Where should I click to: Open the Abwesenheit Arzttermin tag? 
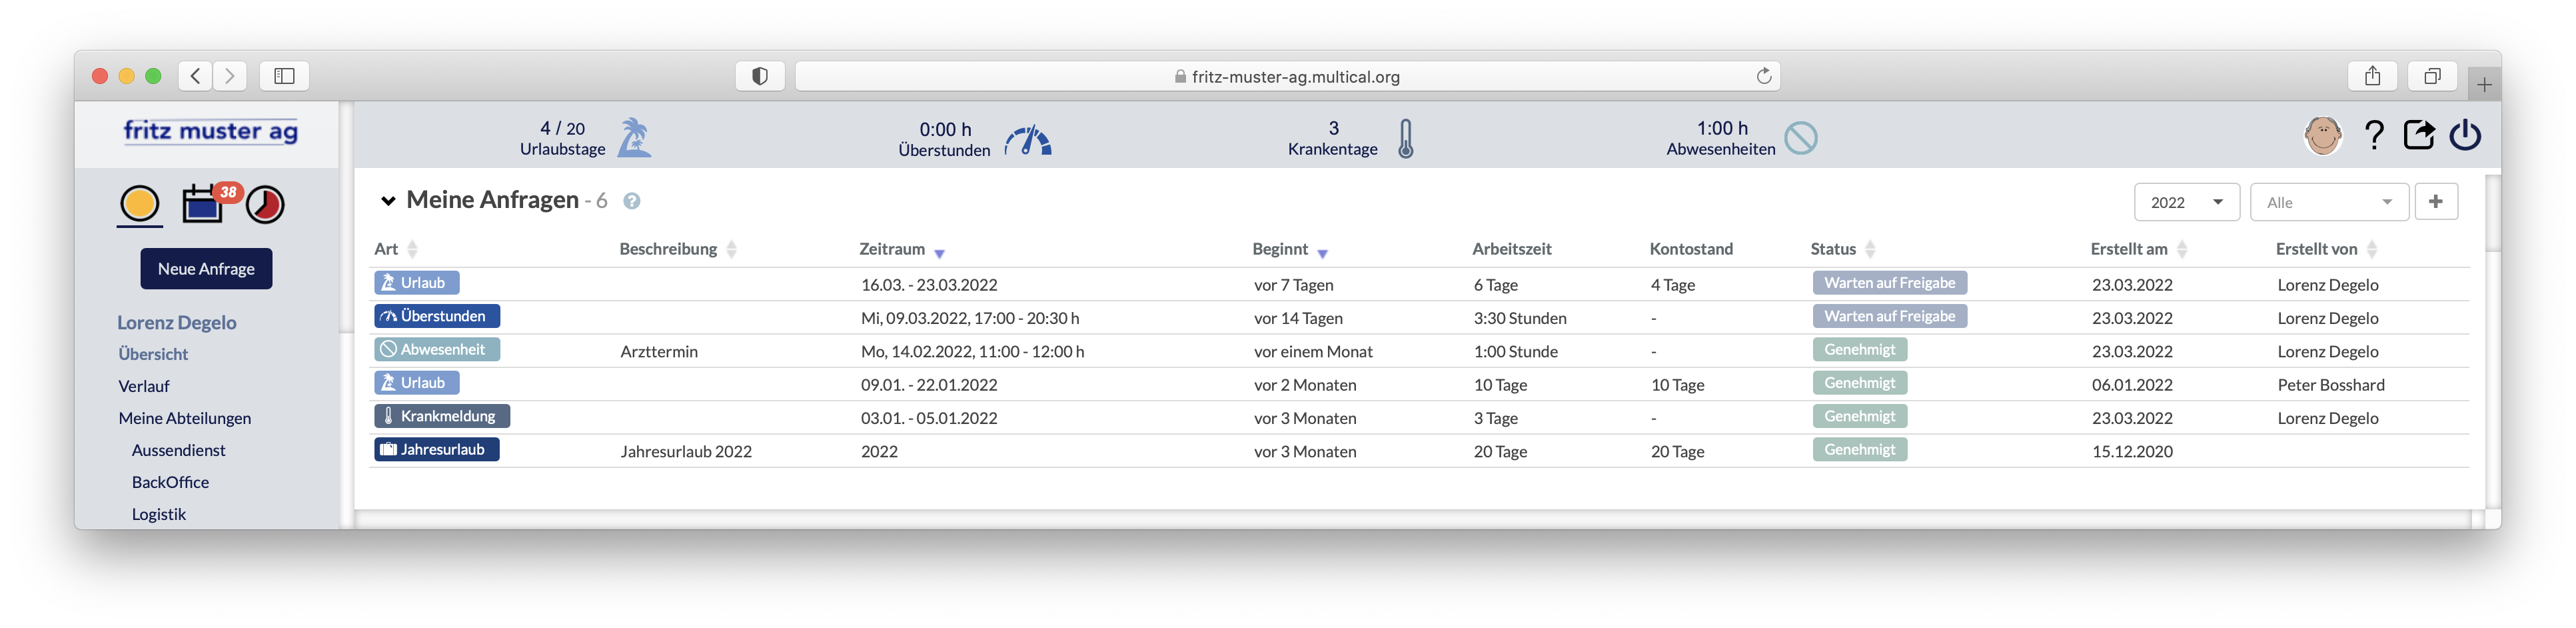pyautogui.click(x=437, y=349)
